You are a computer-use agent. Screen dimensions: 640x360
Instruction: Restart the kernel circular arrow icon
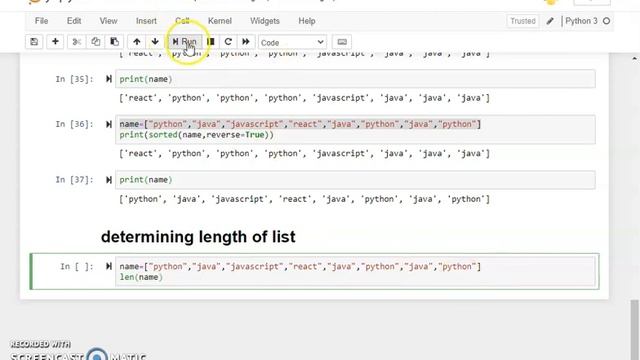[x=228, y=42]
